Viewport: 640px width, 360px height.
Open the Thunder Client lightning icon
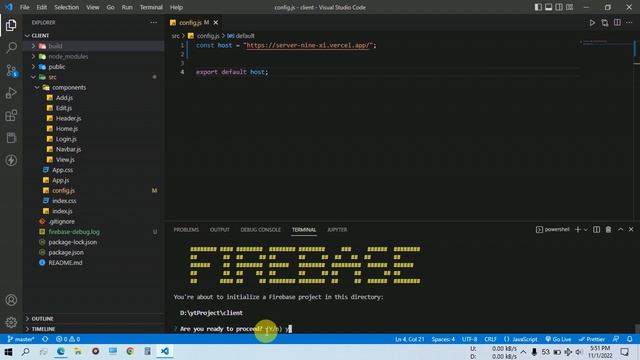click(11, 160)
